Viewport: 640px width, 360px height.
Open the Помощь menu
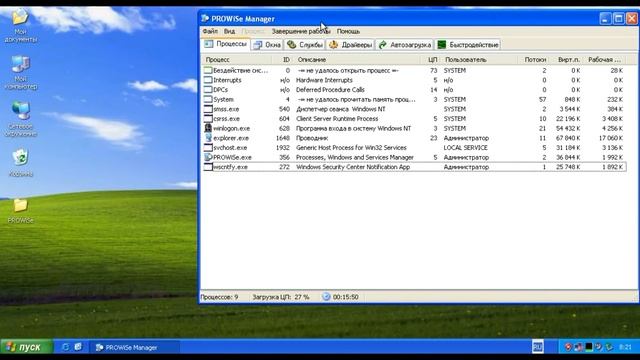coord(348,31)
